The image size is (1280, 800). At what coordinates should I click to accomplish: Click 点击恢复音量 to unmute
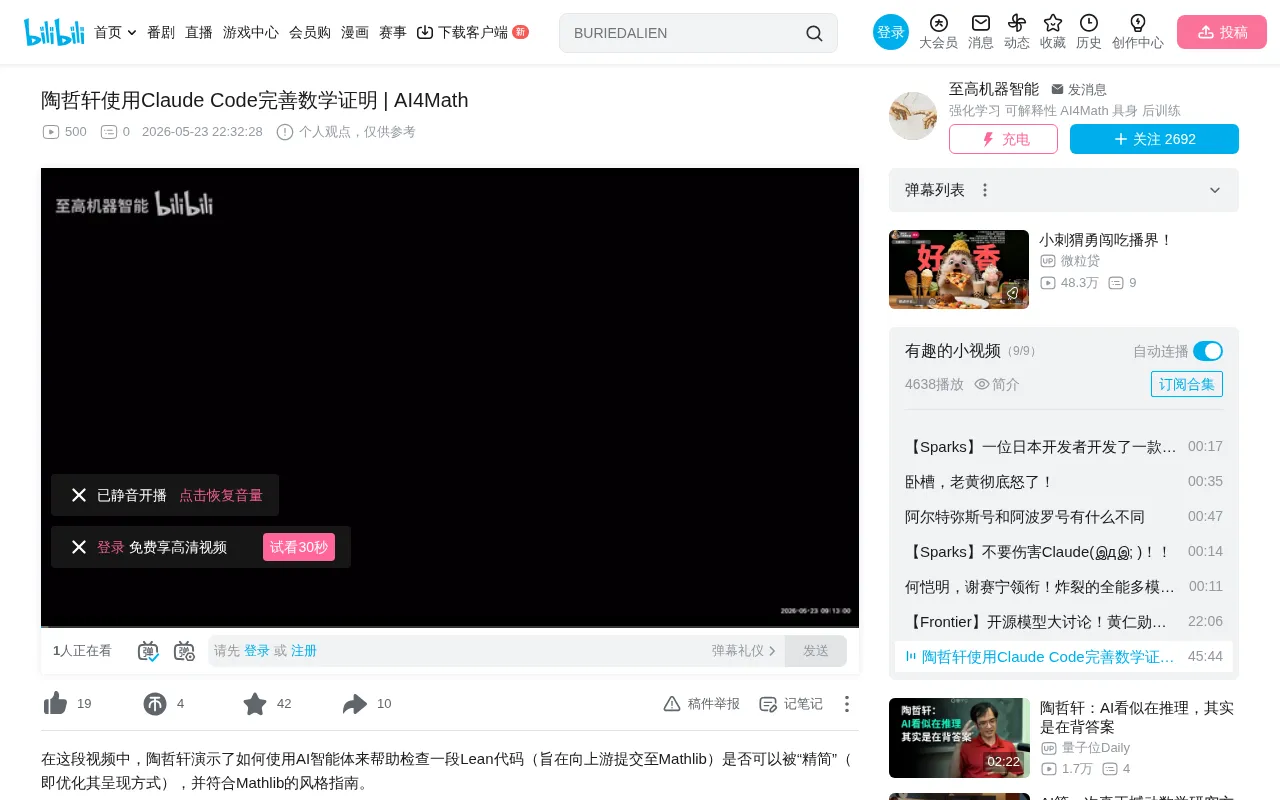(x=221, y=495)
